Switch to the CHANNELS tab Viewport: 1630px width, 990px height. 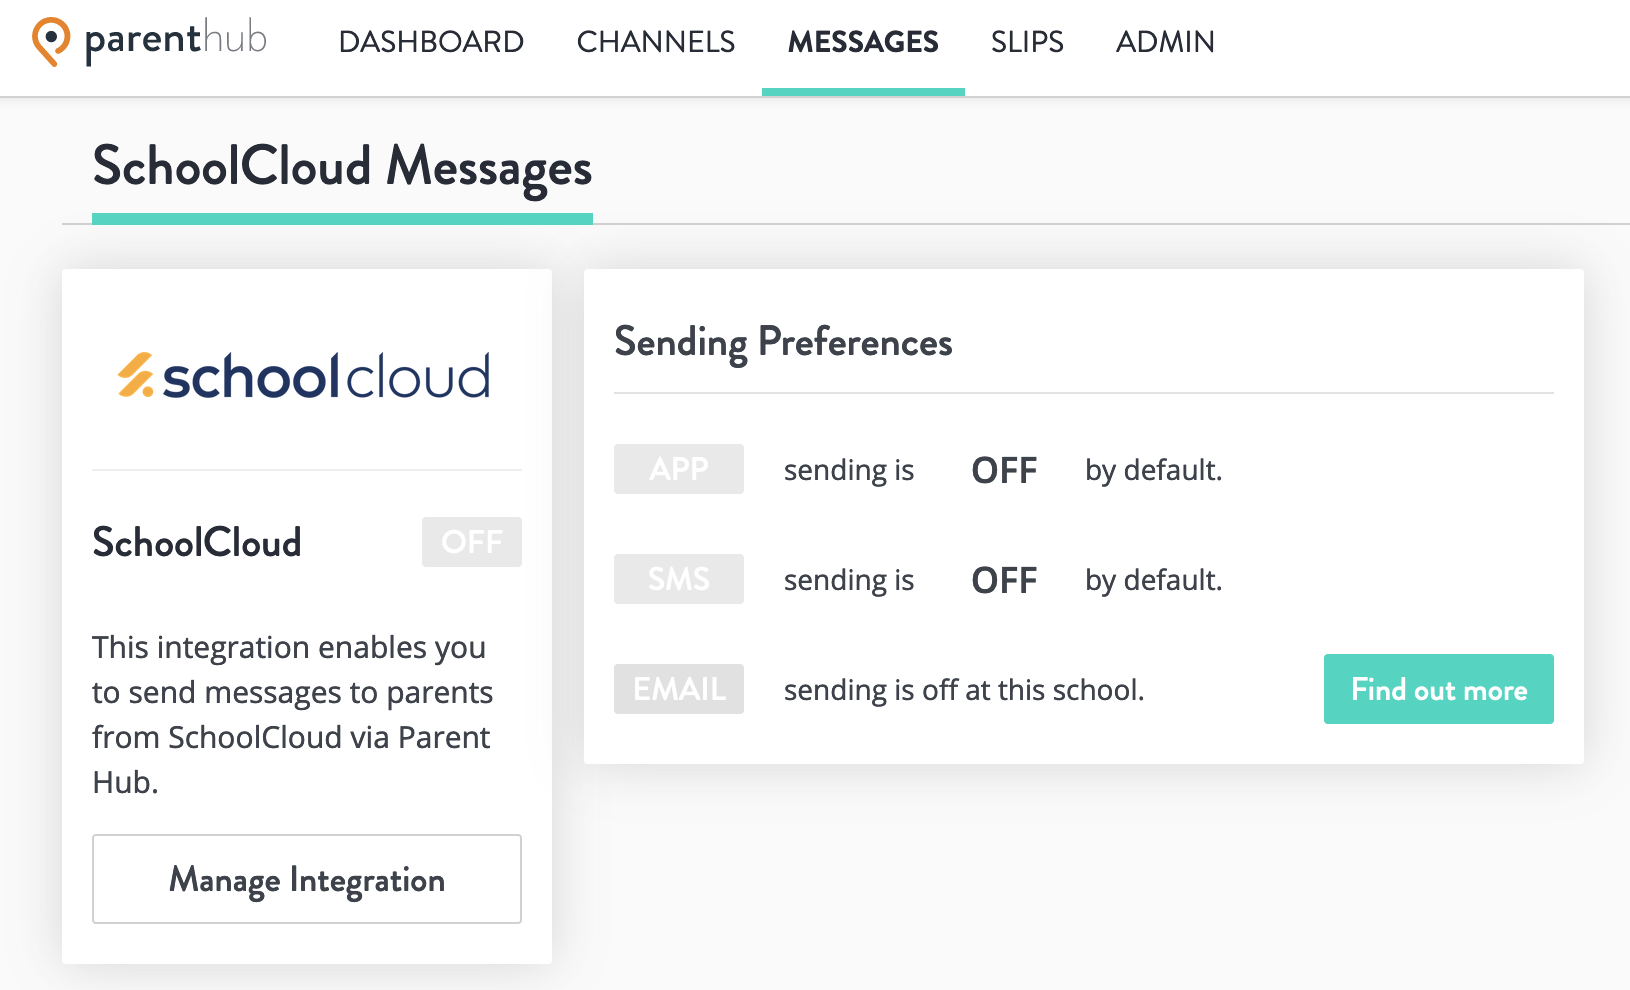pyautogui.click(x=655, y=42)
